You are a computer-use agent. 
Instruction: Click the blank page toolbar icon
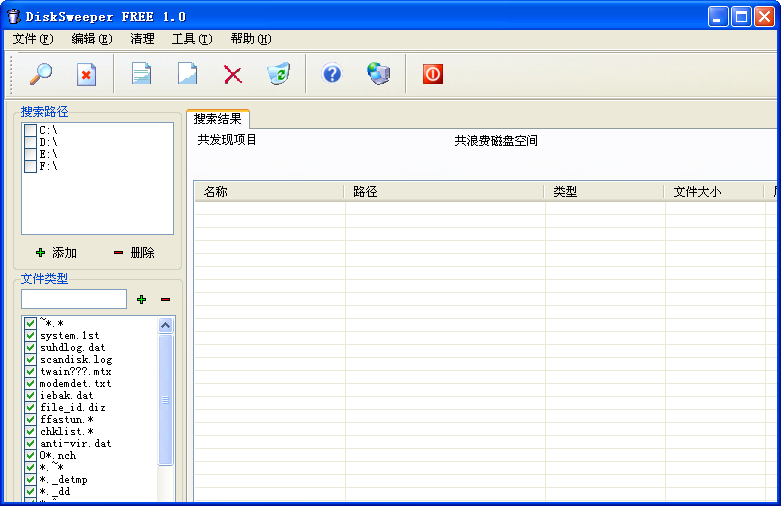tap(187, 74)
